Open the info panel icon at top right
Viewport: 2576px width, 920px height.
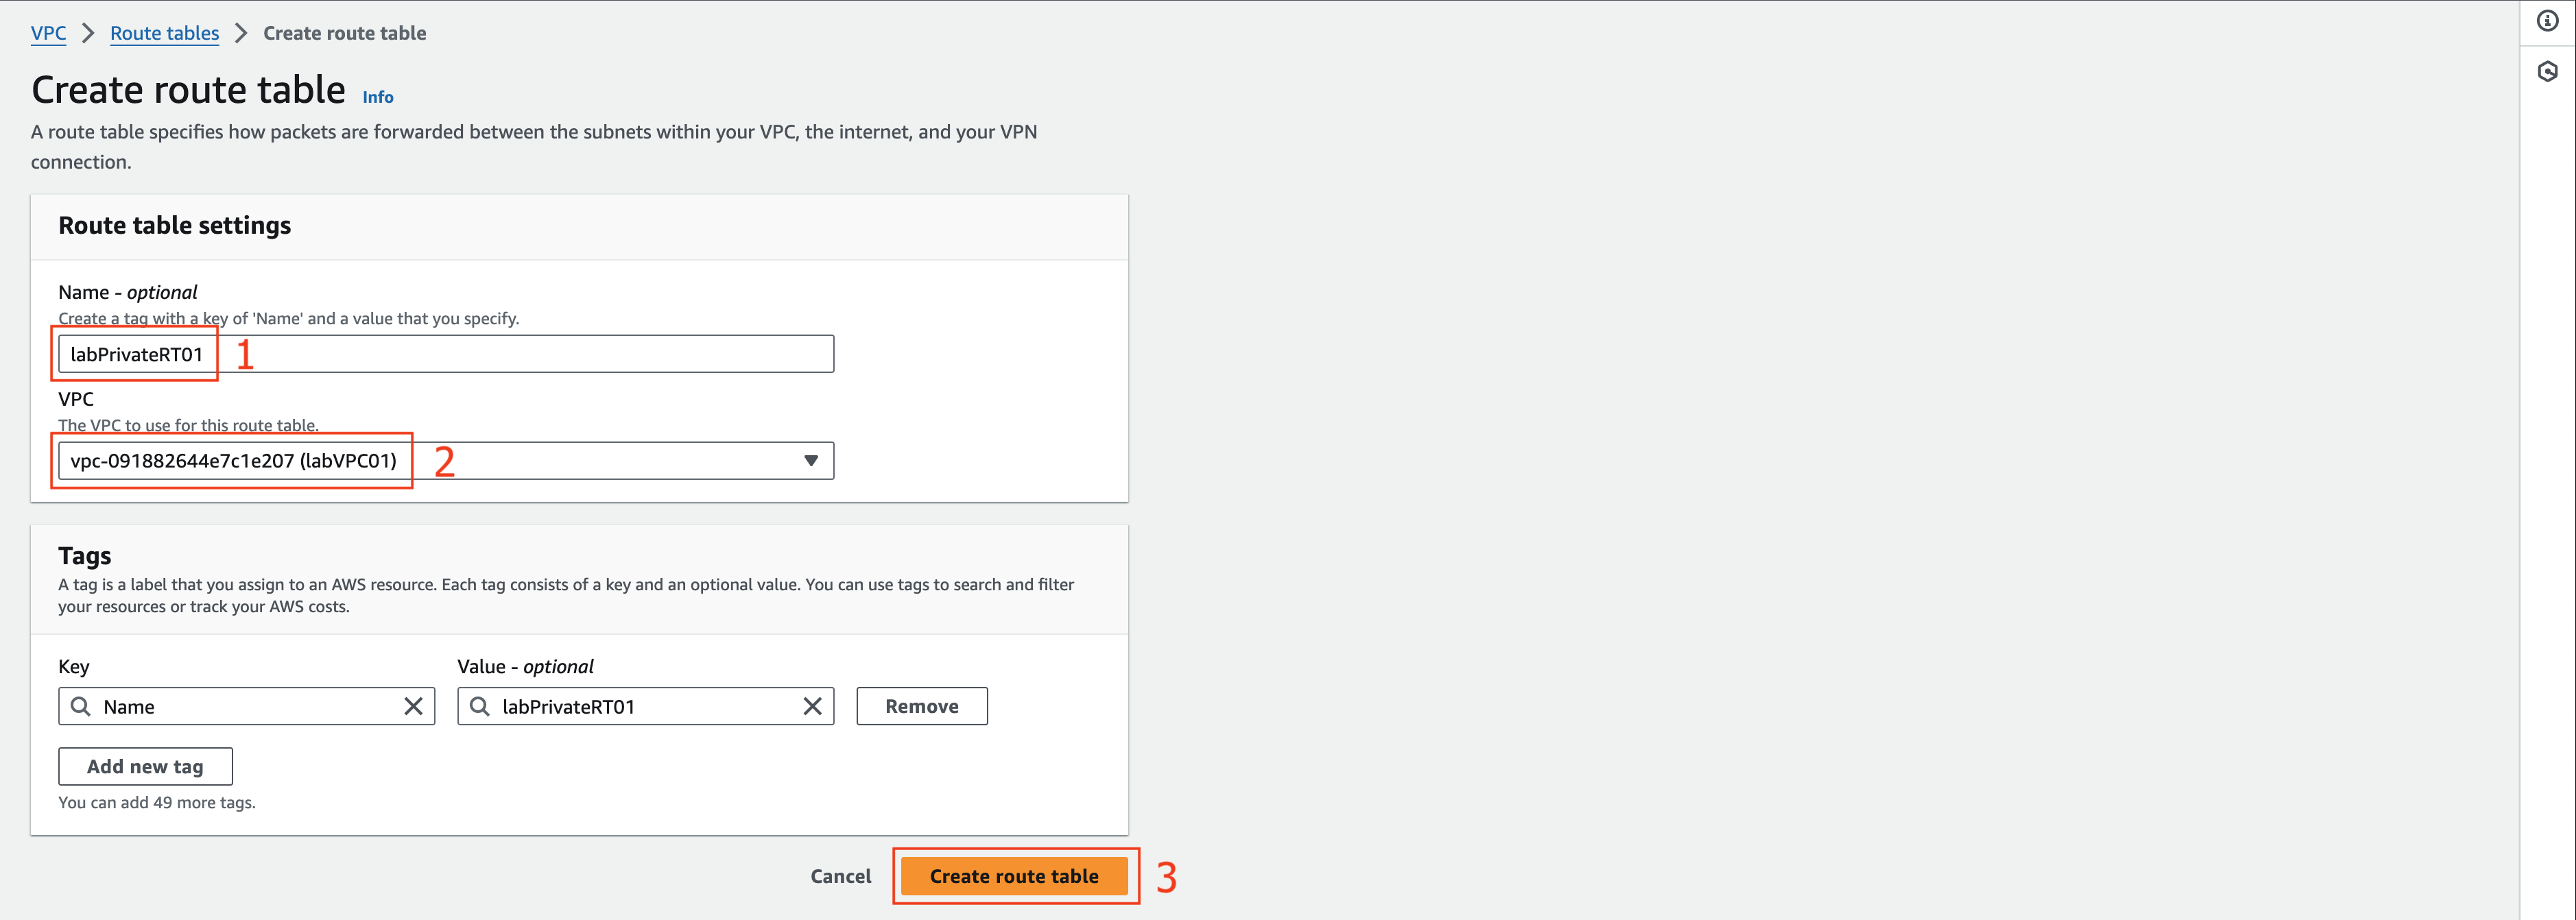(x=2547, y=21)
